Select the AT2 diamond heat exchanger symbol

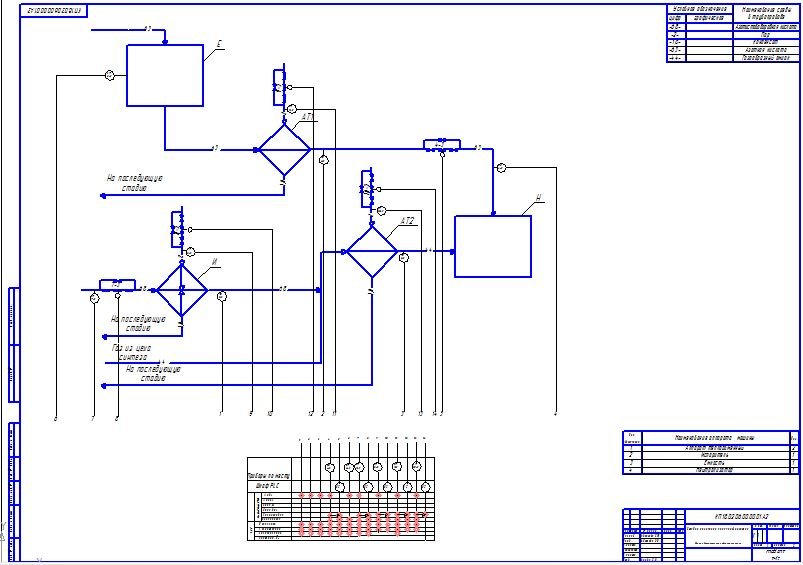372,252
